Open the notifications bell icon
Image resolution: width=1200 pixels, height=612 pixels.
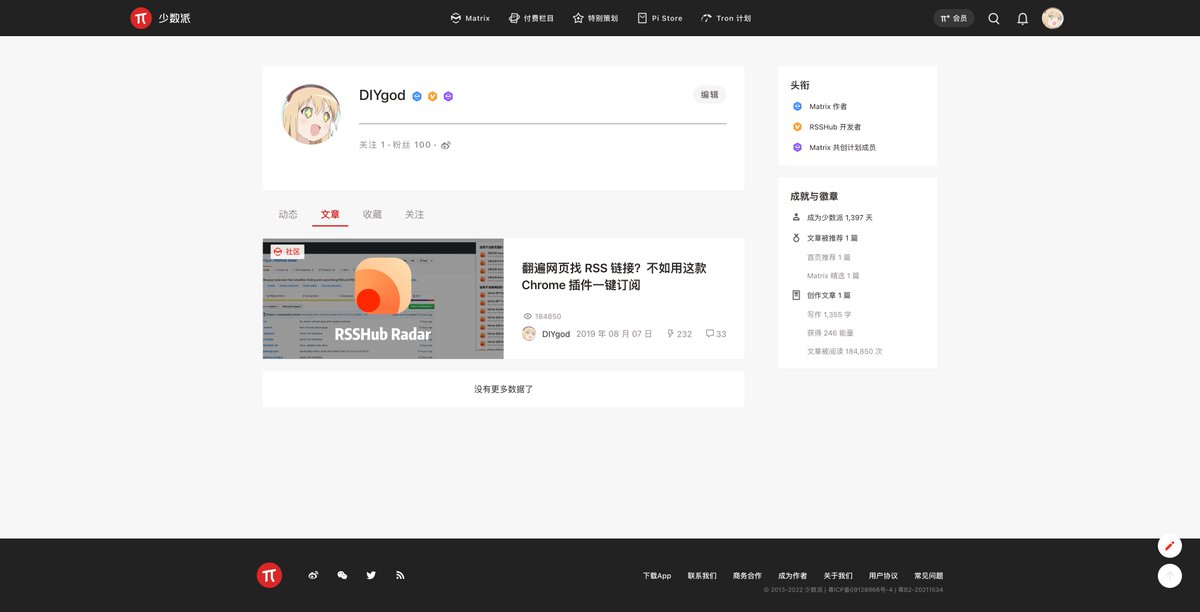tap(1023, 18)
